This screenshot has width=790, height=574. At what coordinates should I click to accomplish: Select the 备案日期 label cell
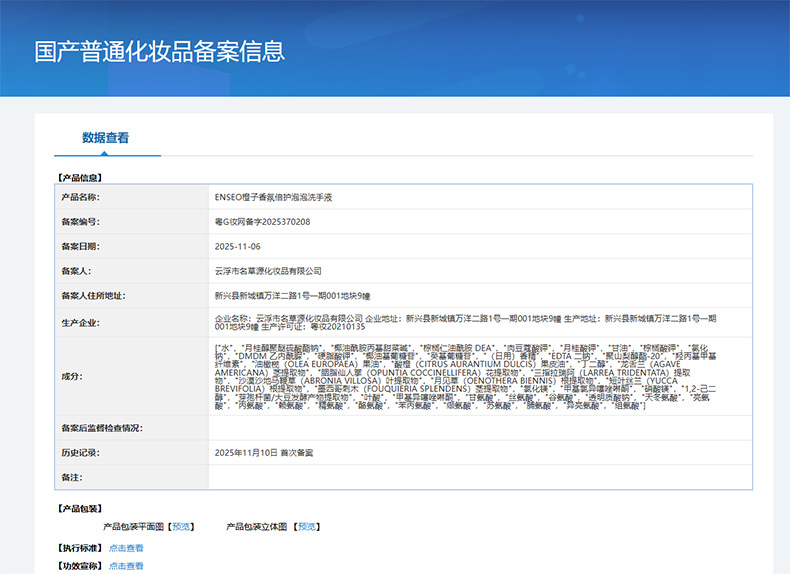[132, 246]
